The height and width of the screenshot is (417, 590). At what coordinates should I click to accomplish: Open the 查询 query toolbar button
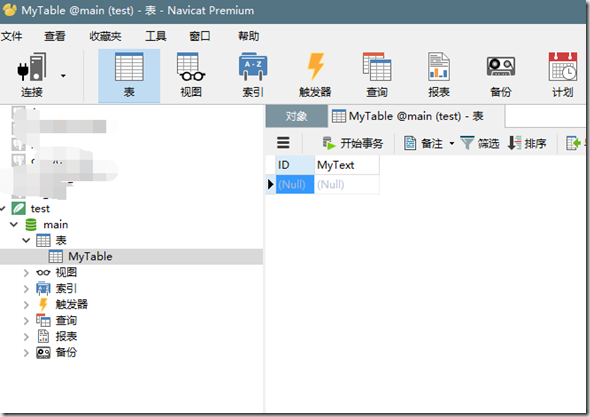377,76
